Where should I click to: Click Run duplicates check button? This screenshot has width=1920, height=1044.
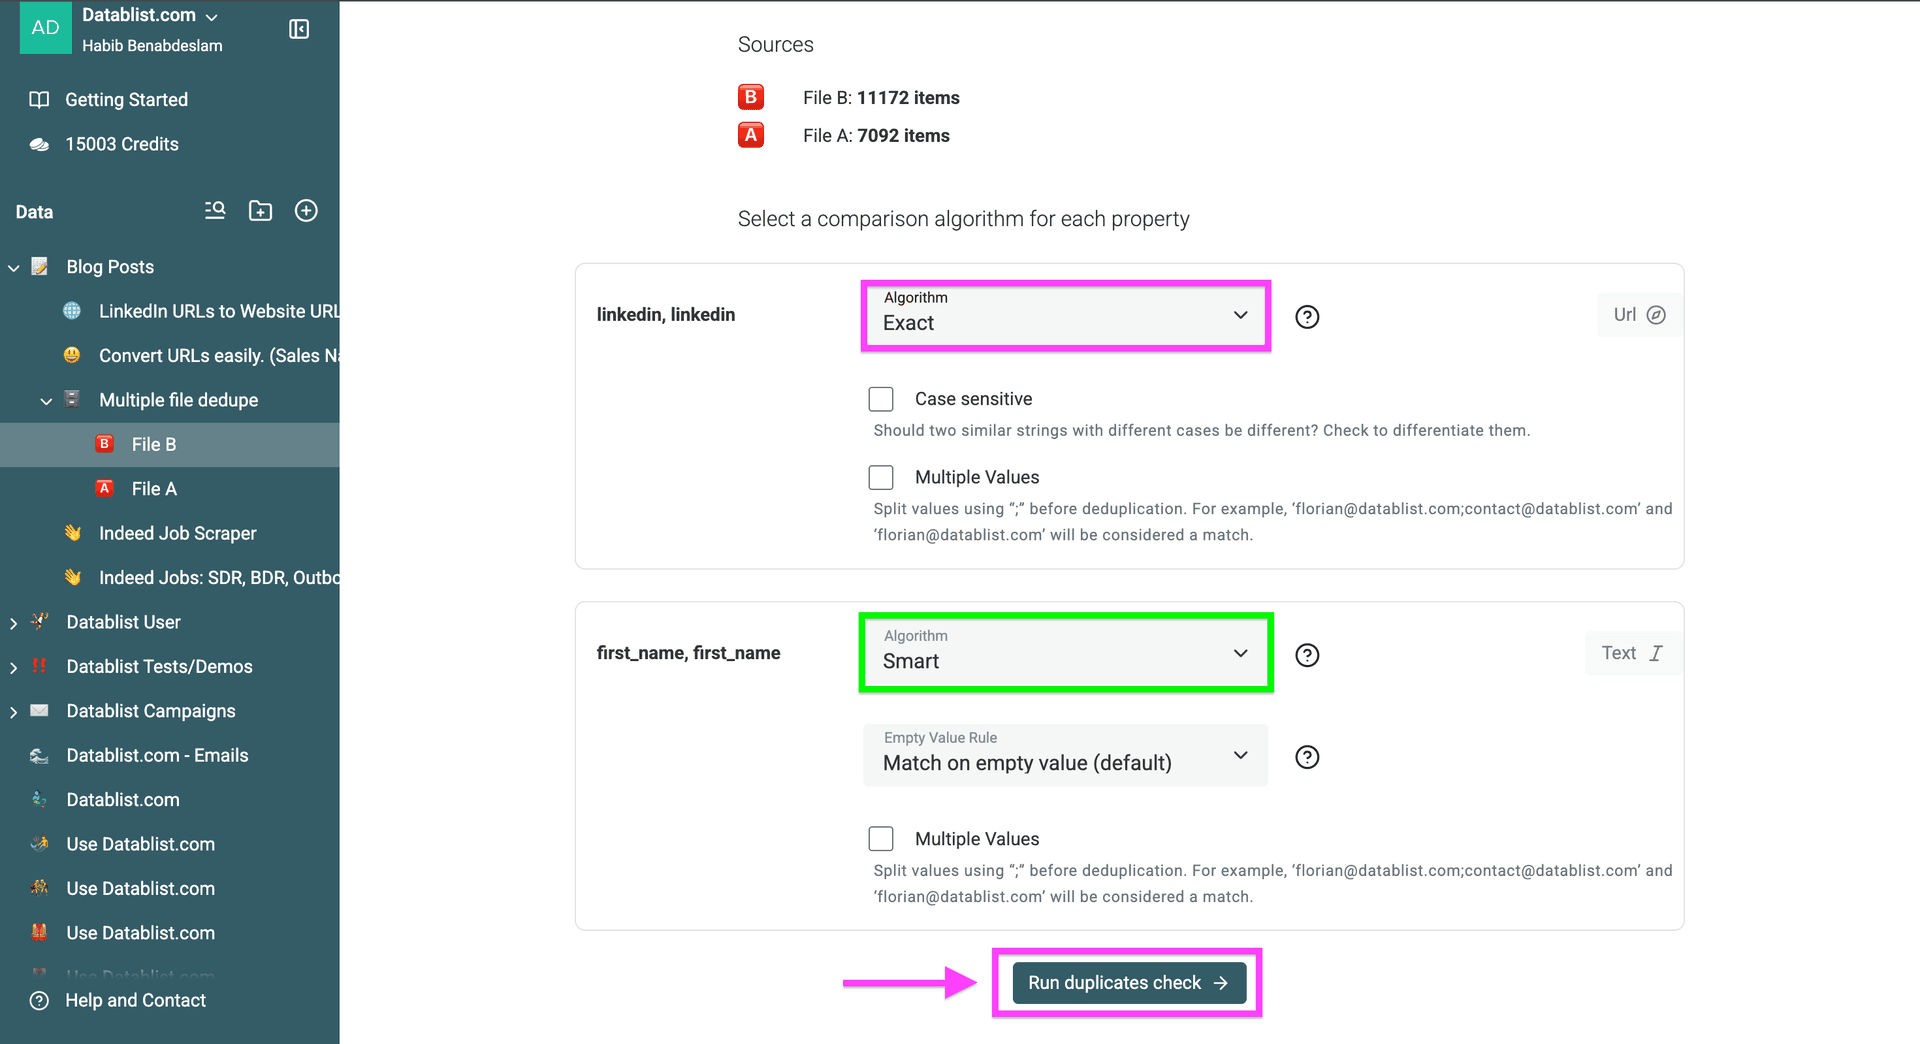pyautogui.click(x=1128, y=983)
